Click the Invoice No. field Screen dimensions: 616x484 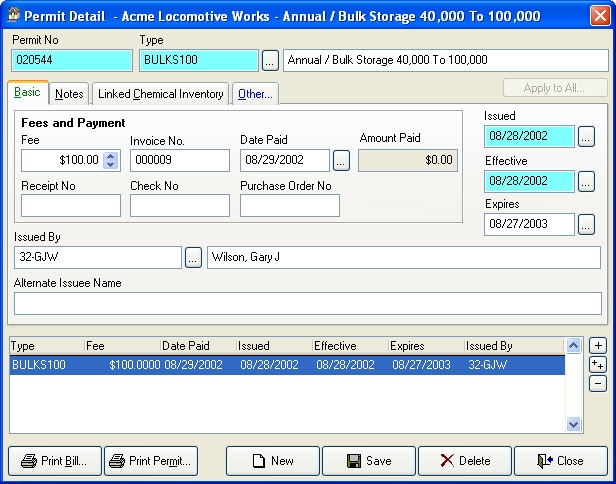(x=180, y=160)
